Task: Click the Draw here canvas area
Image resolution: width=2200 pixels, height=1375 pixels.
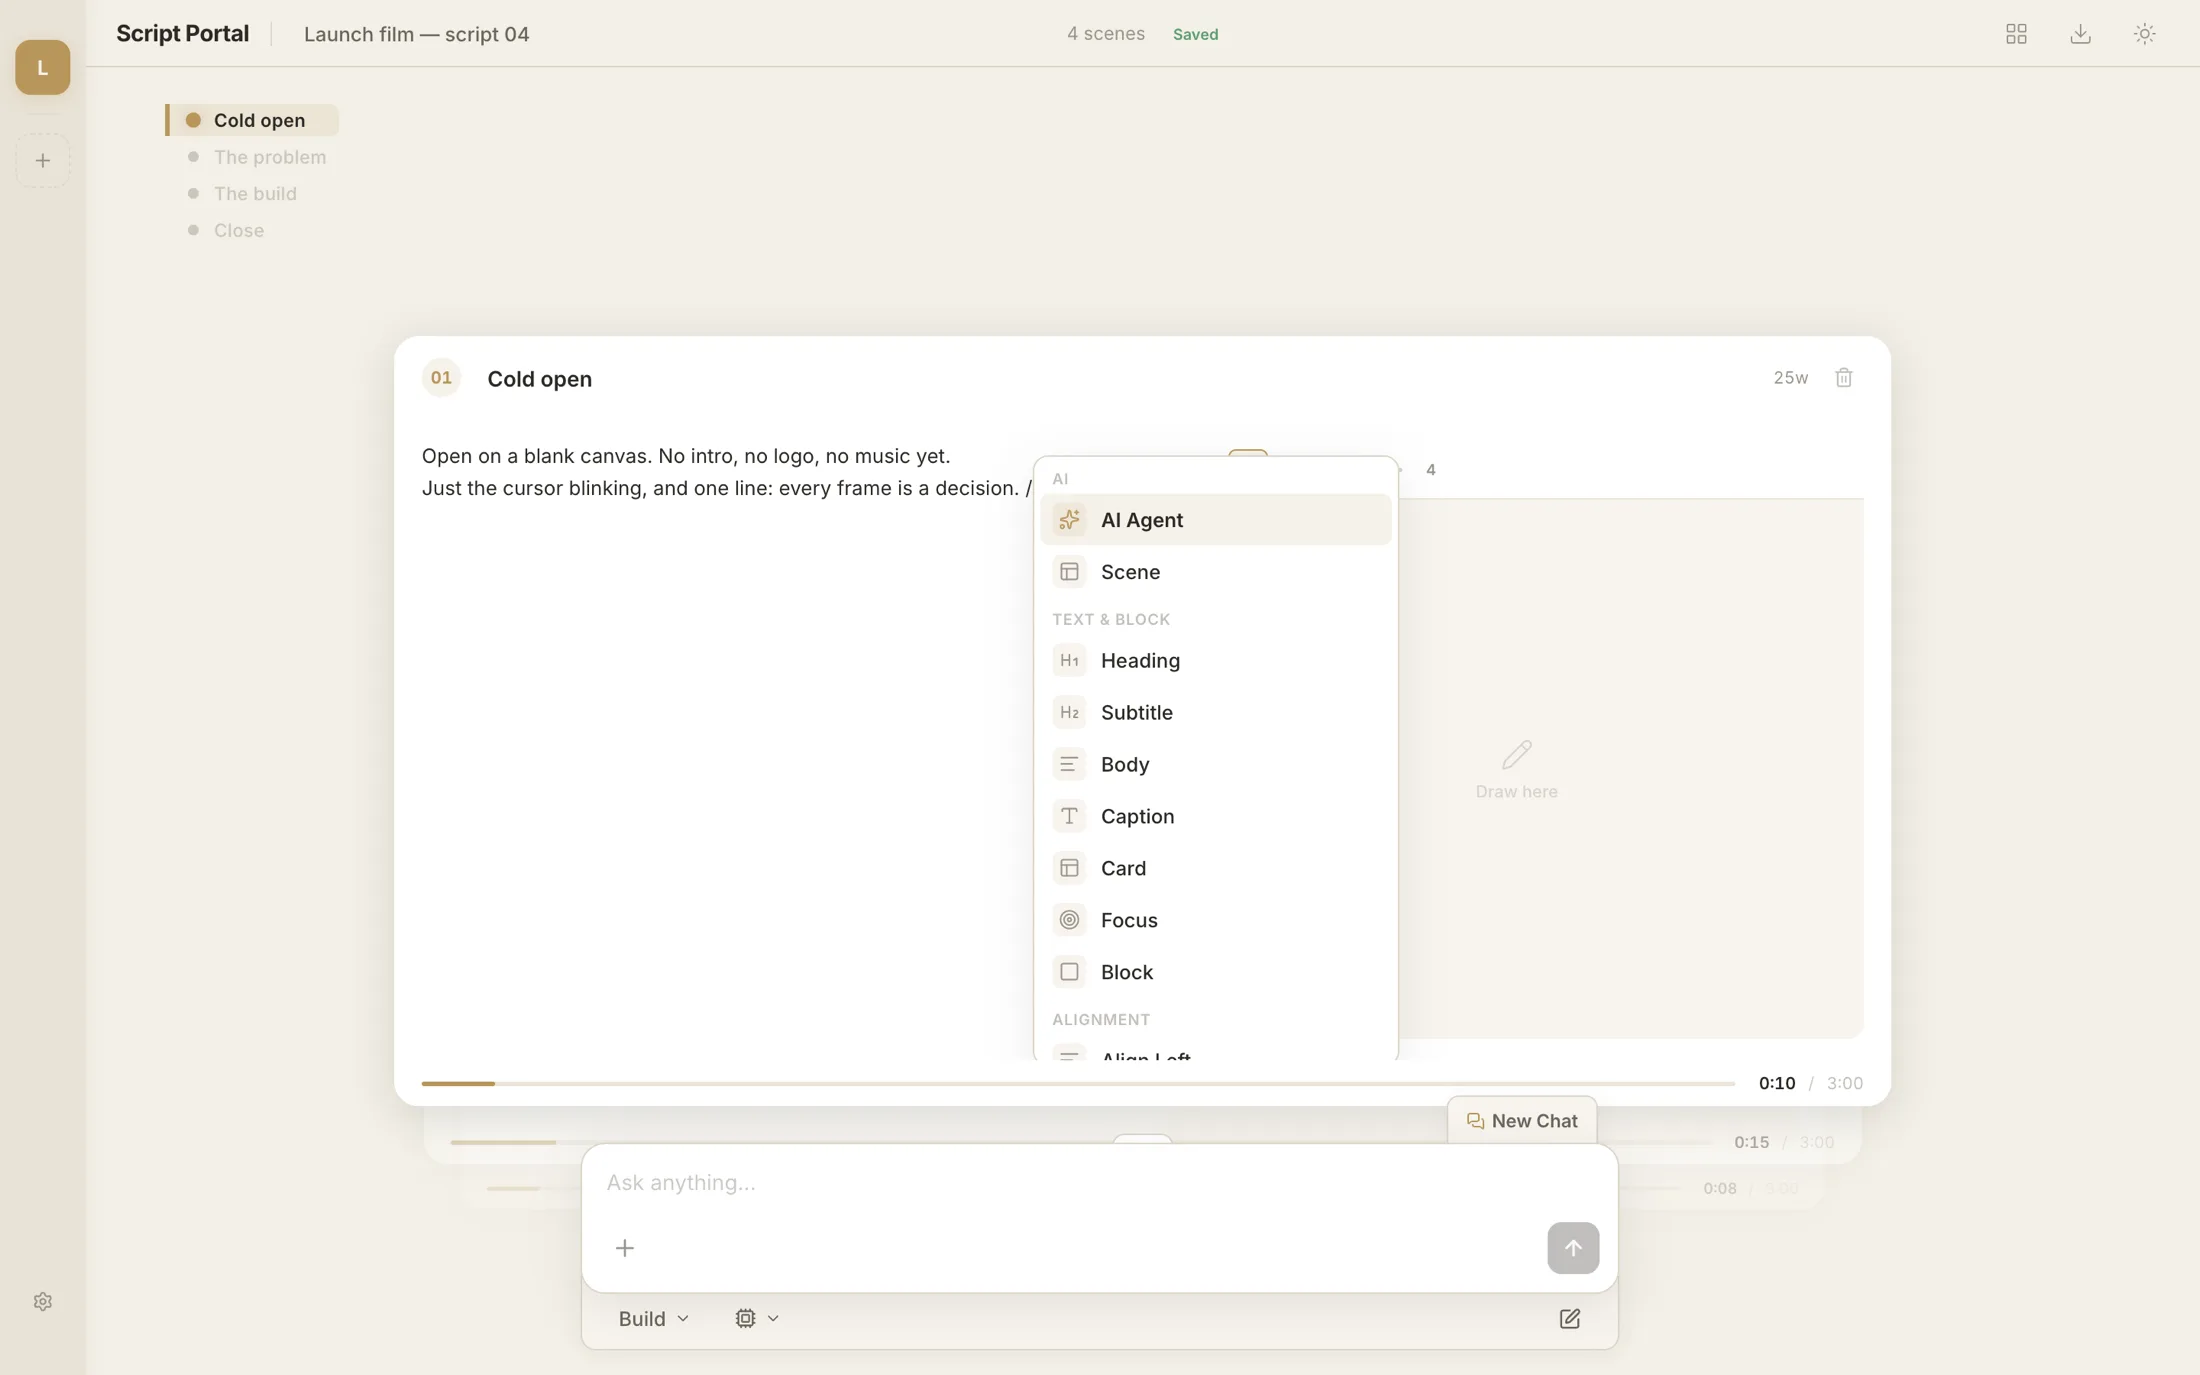Action: 1630,768
